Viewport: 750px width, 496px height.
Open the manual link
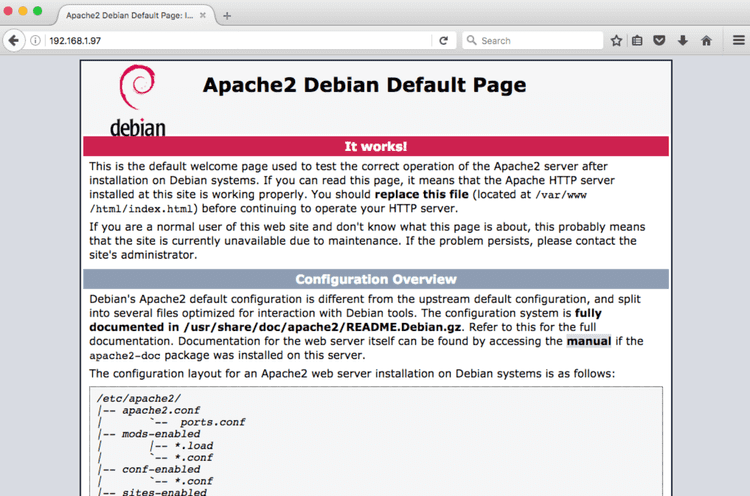(x=589, y=341)
